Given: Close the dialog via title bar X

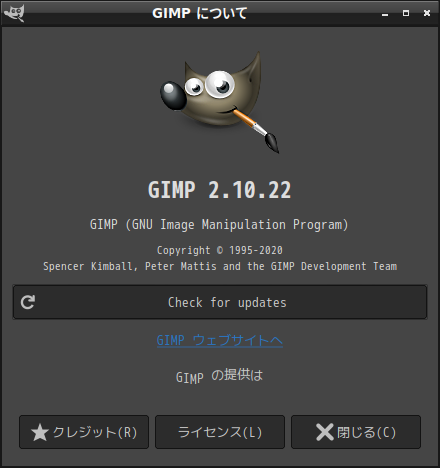Looking at the screenshot, I should click(x=427, y=13).
